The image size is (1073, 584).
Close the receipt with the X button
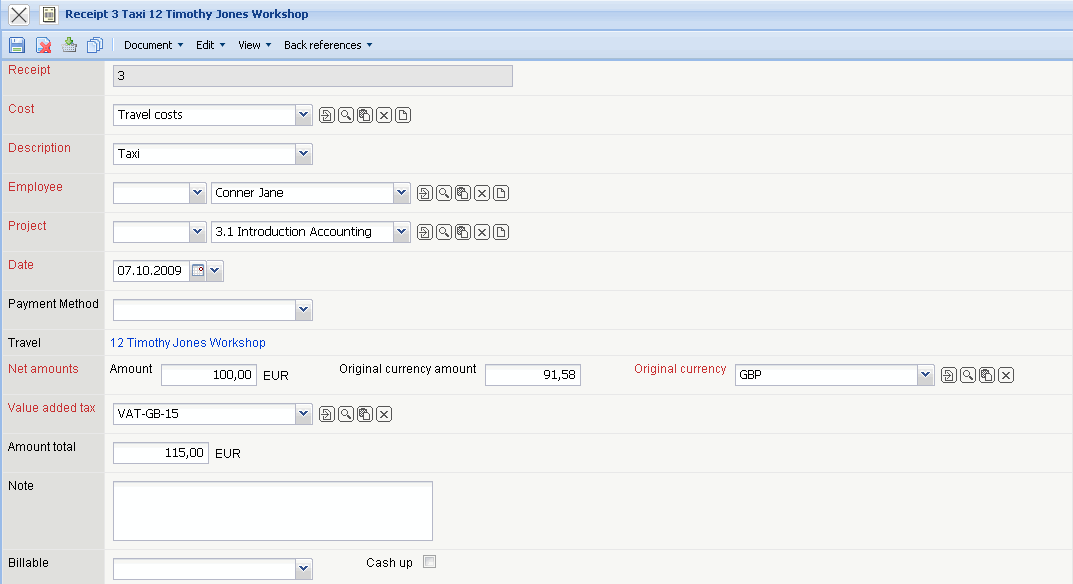(19, 15)
